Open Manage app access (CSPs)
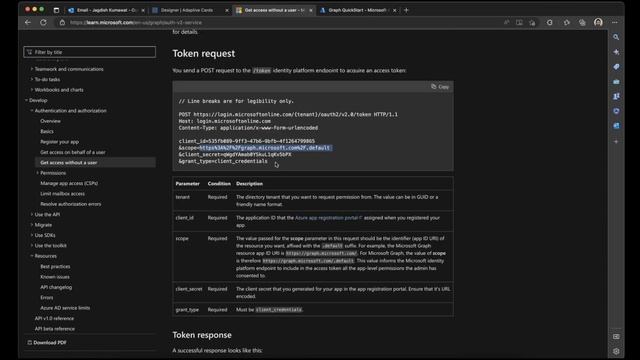Screen dimensions: 640x360 click(x=69, y=183)
